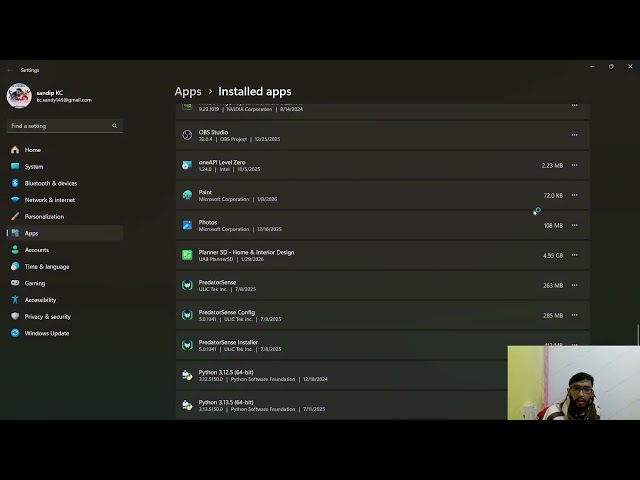
Task: Select Accessibility in the sidebar
Action: pyautogui.click(x=64, y=300)
